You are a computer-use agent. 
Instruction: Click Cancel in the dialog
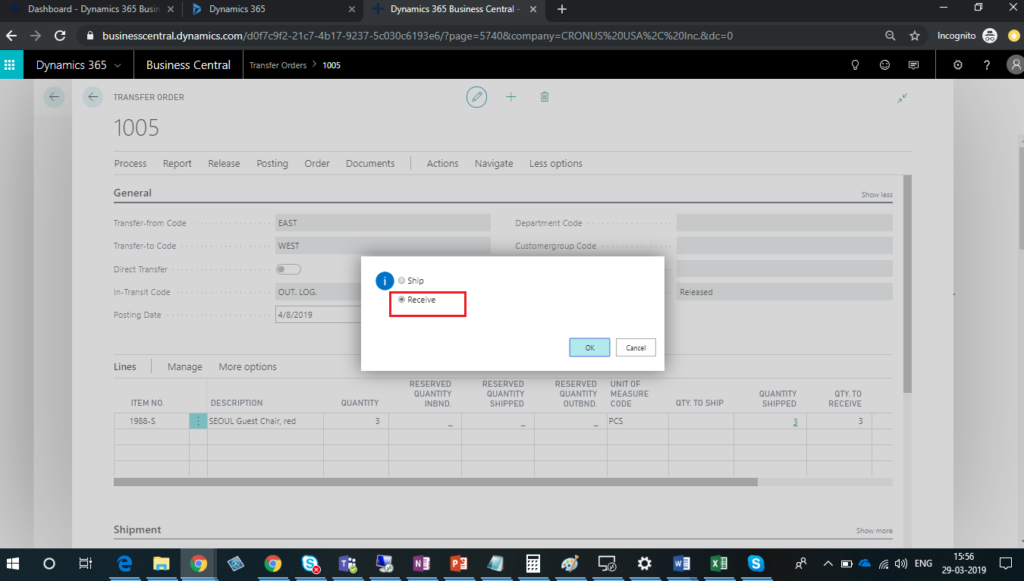(635, 348)
